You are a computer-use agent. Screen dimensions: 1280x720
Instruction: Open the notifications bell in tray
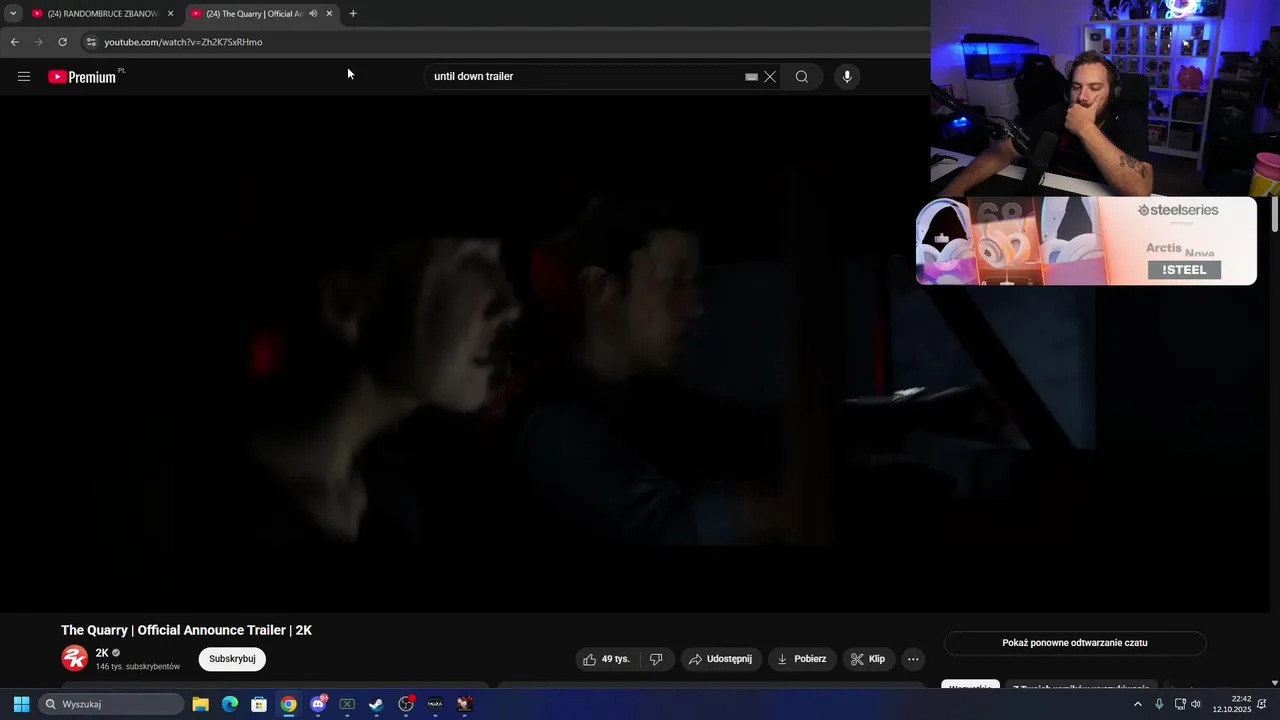pos(1262,704)
